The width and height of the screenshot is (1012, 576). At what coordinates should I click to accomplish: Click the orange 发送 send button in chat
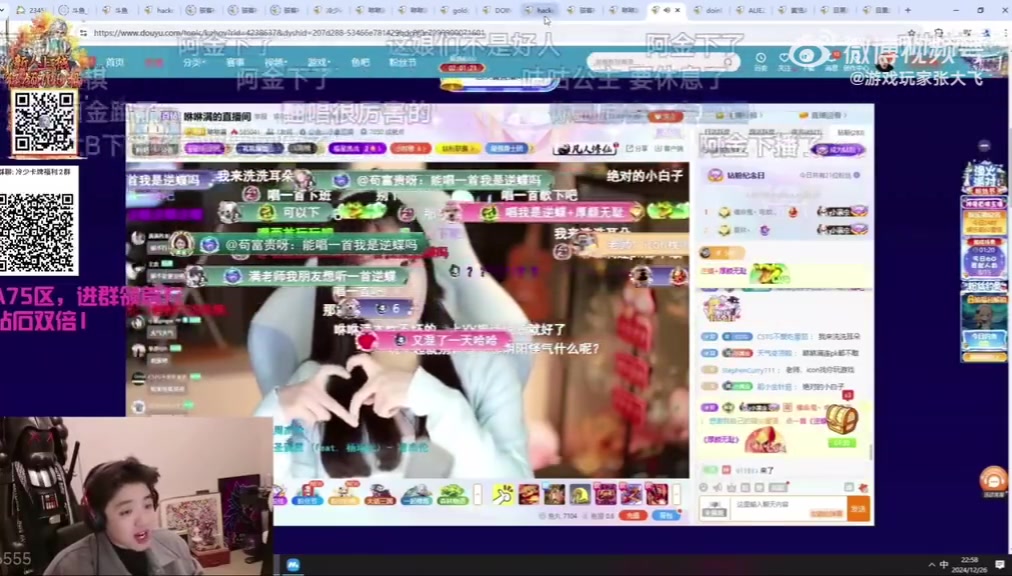[858, 508]
